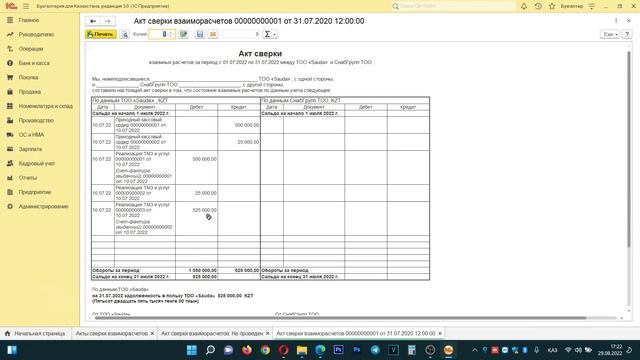Toggle the edit document icon

pyautogui.click(x=184, y=34)
